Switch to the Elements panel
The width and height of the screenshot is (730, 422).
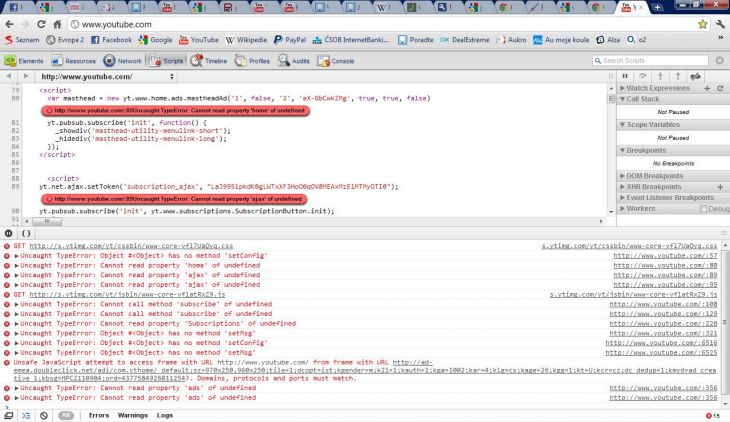(x=24, y=61)
